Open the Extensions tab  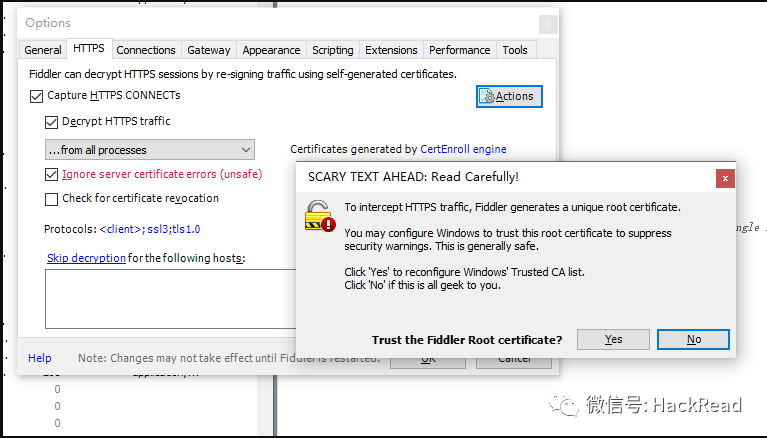pyautogui.click(x=391, y=50)
